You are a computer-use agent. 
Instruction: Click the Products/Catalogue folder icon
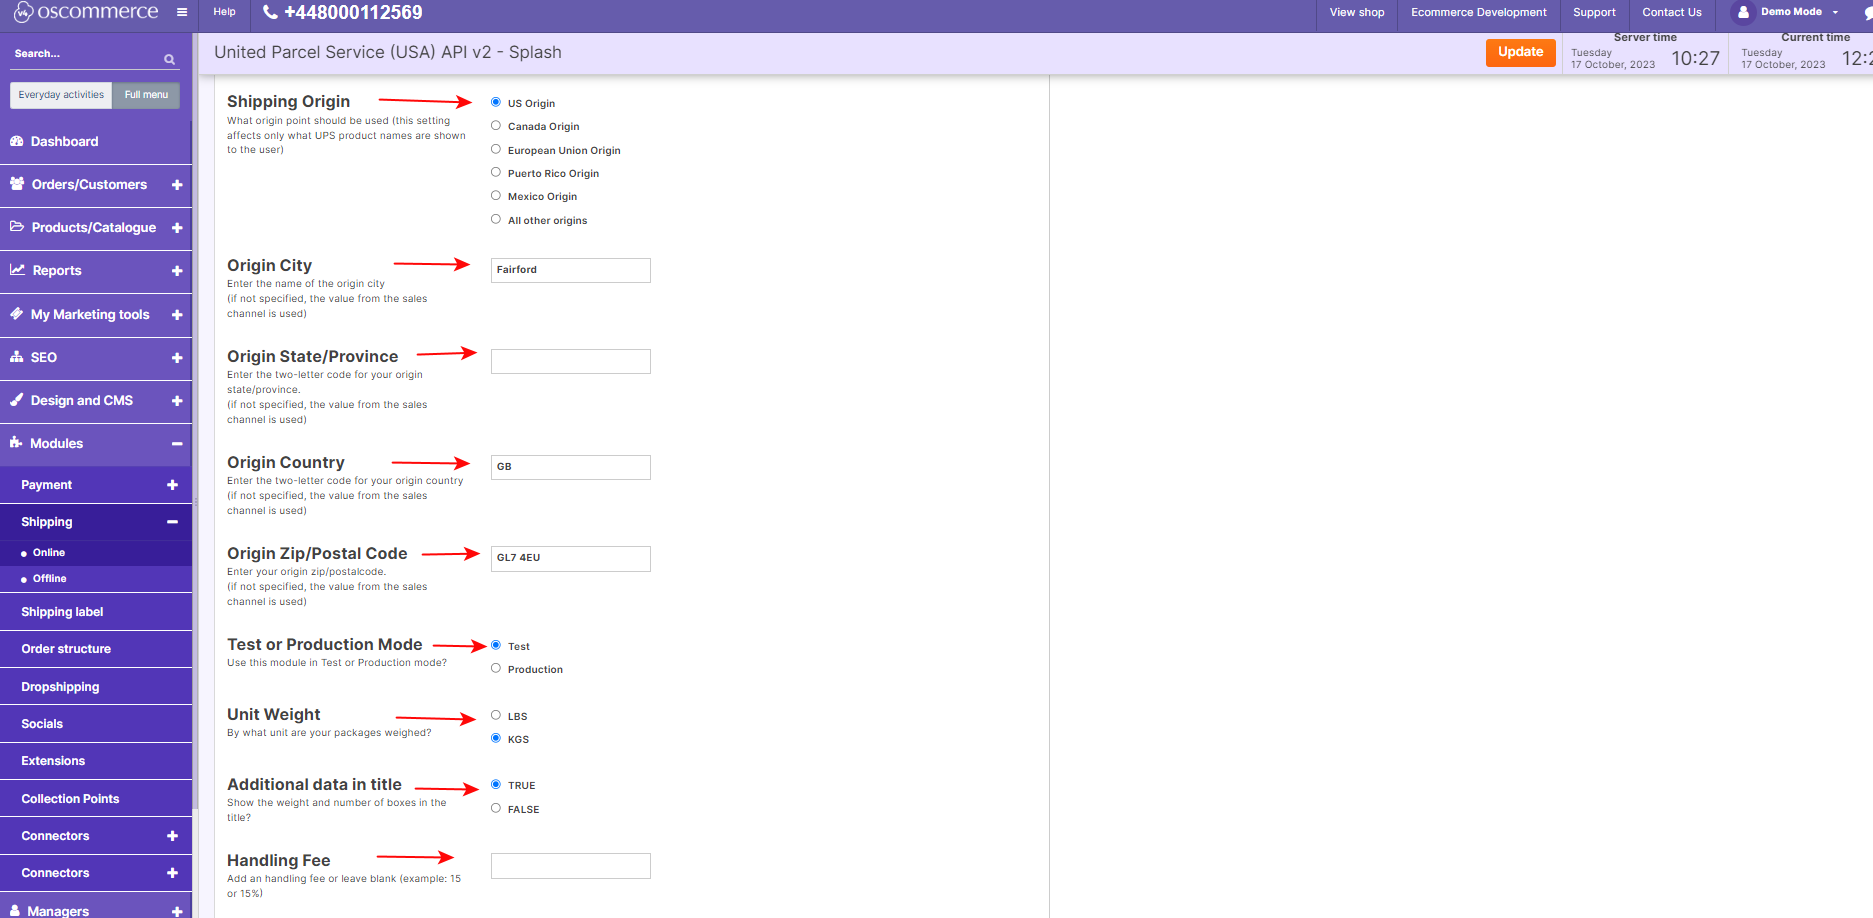(x=17, y=227)
